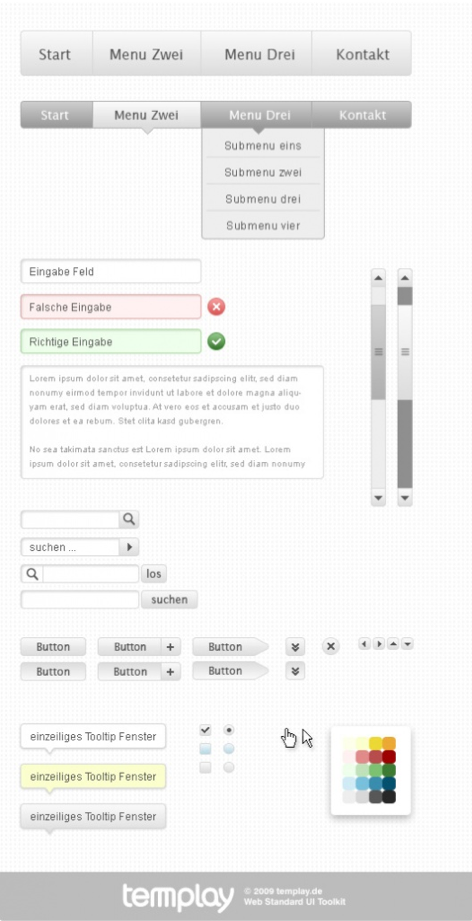Image resolution: width=472 pixels, height=921 pixels.
Task: Click the 'suchen' button
Action: click(169, 600)
